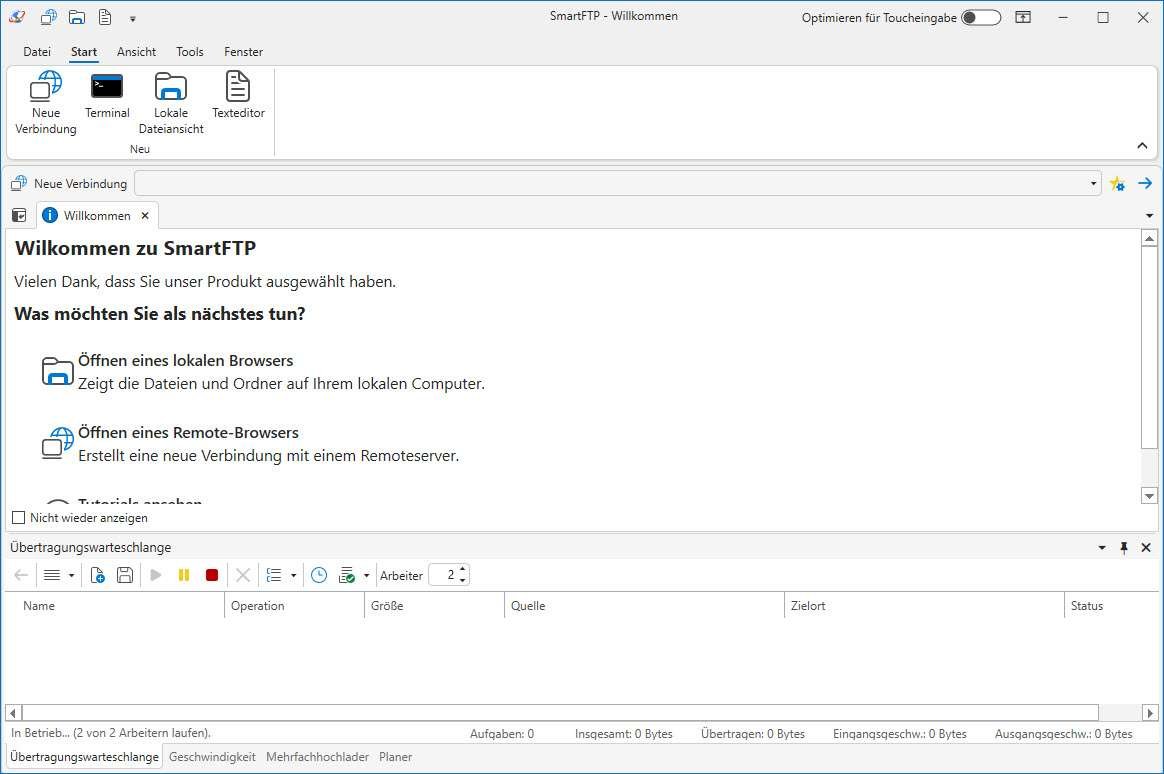The width and height of the screenshot is (1164, 774).
Task: Increase Arbeiter count with the stepper
Action: click(x=463, y=570)
